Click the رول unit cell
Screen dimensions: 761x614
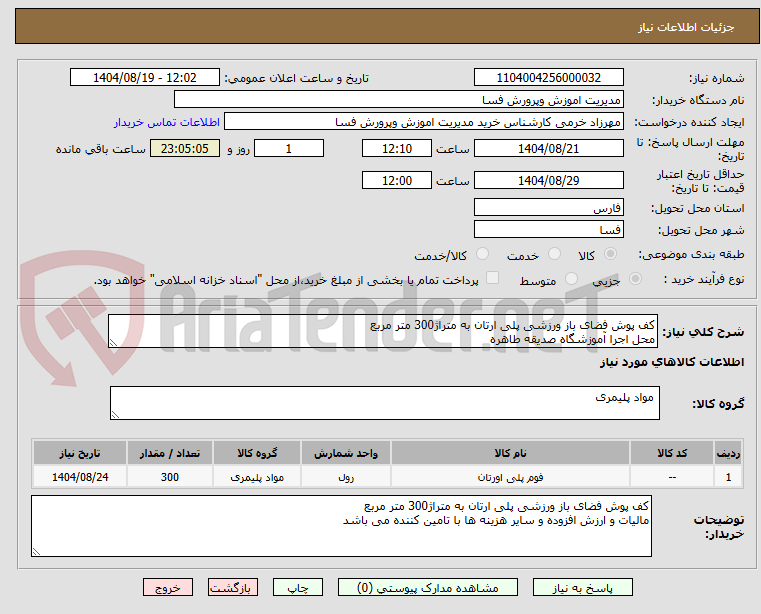[x=346, y=477]
